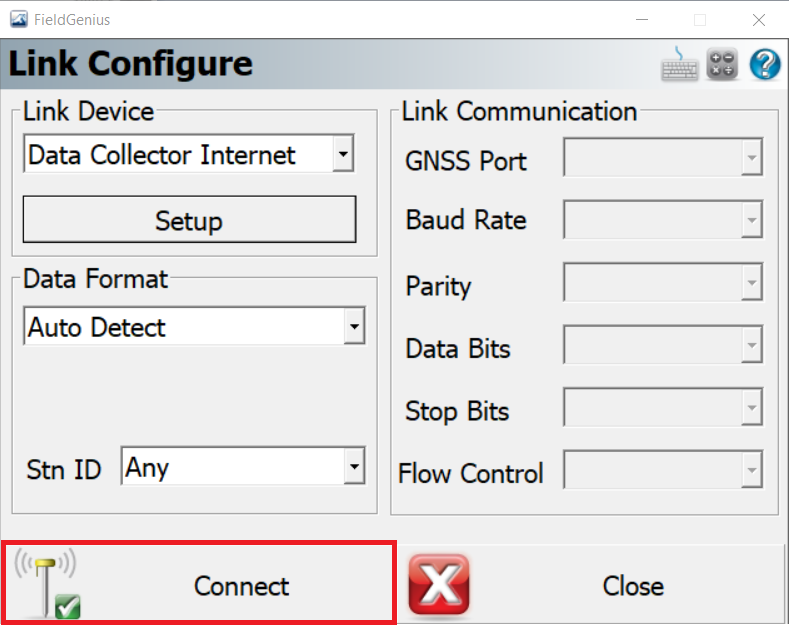789x625 pixels.
Task: Click the red X close icon
Action: click(x=439, y=585)
